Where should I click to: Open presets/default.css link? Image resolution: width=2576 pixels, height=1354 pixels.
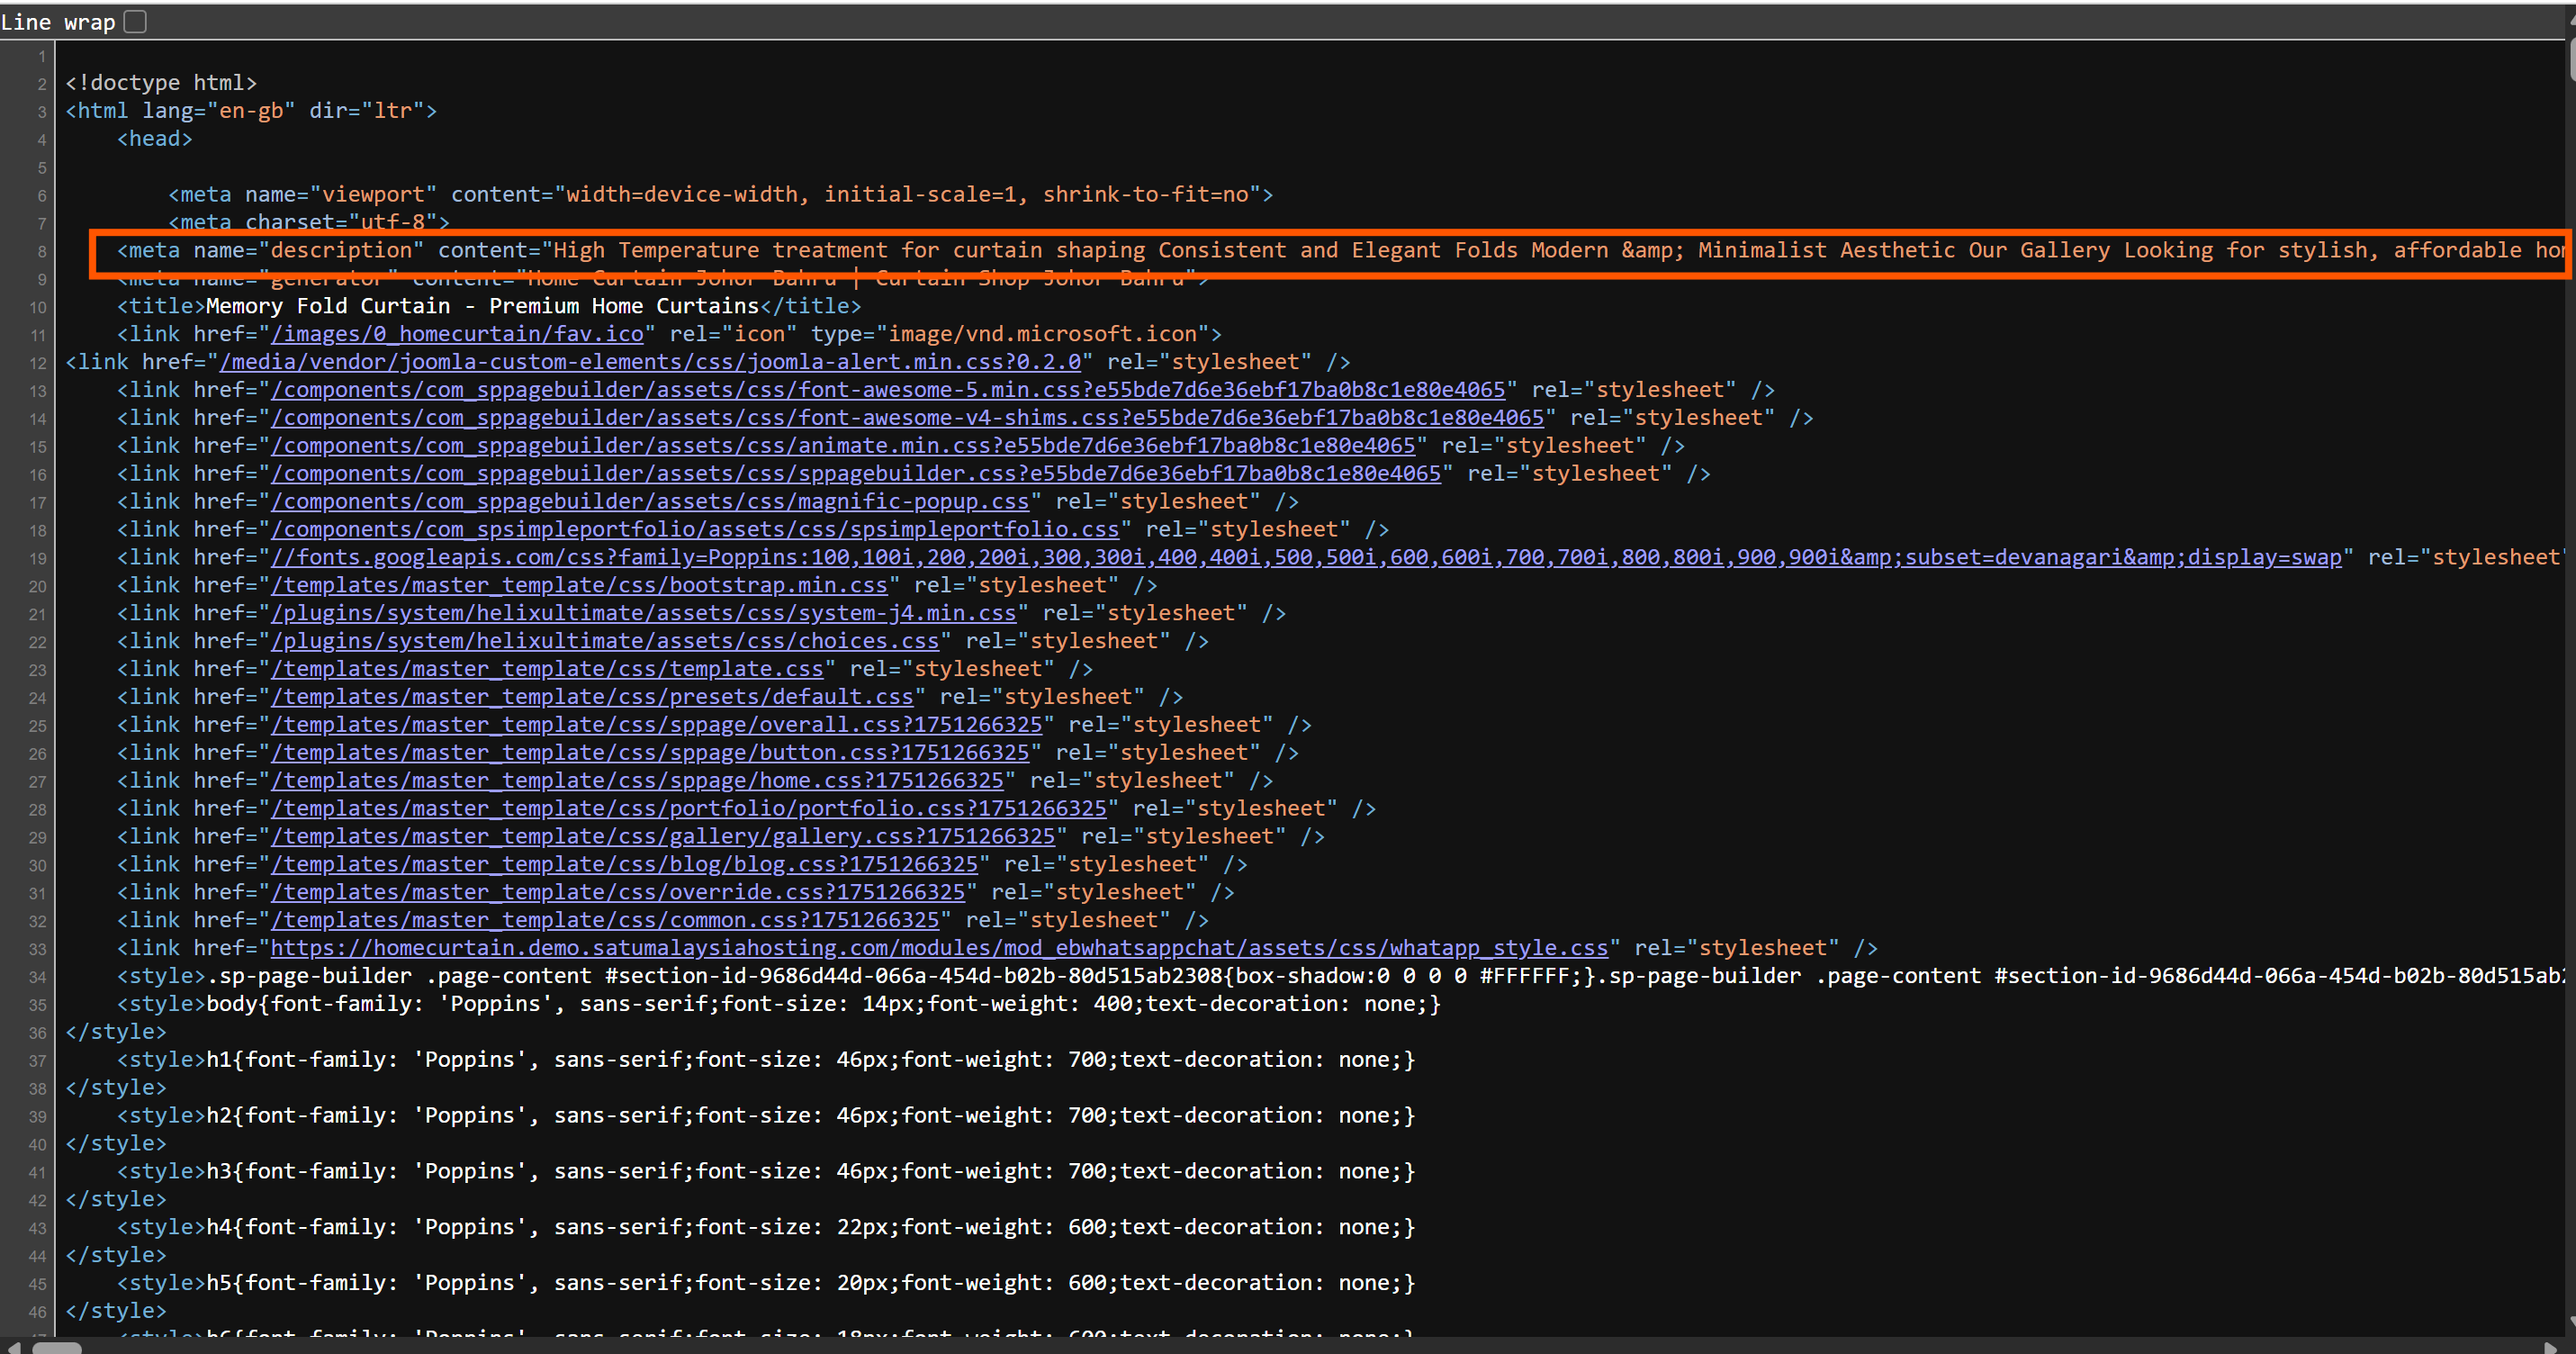coord(592,697)
